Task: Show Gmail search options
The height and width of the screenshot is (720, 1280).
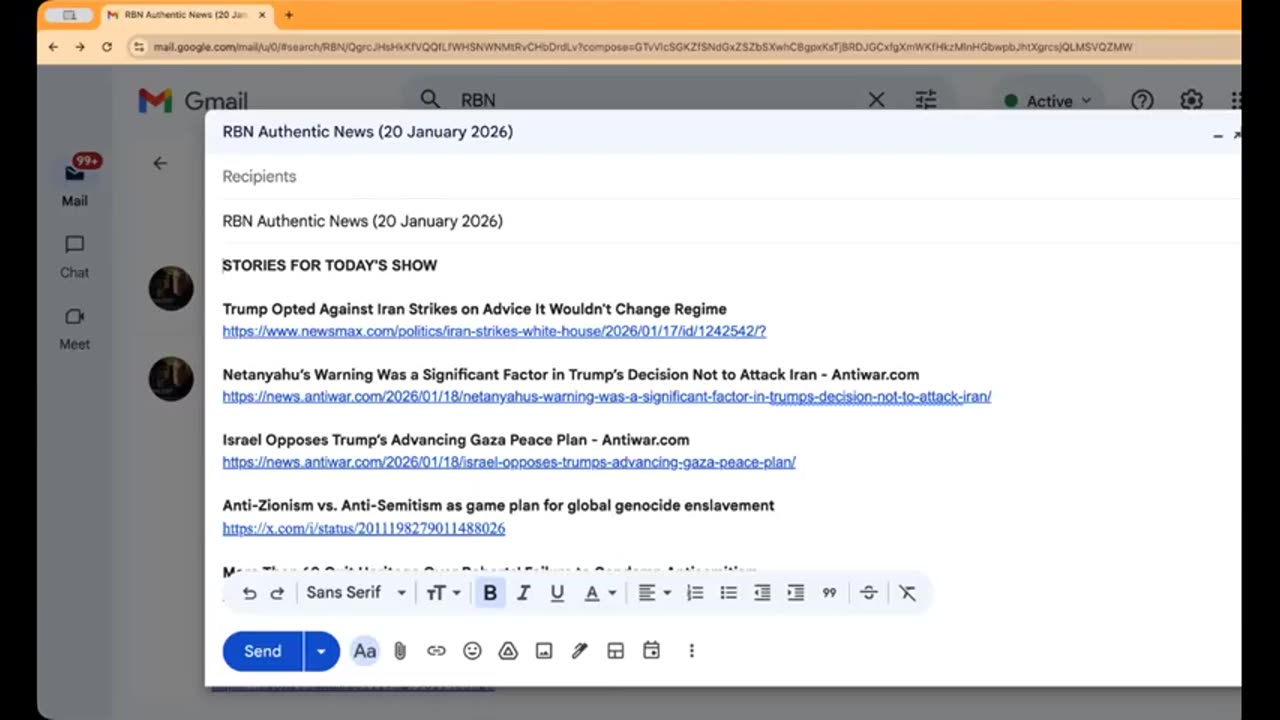Action: point(926,100)
